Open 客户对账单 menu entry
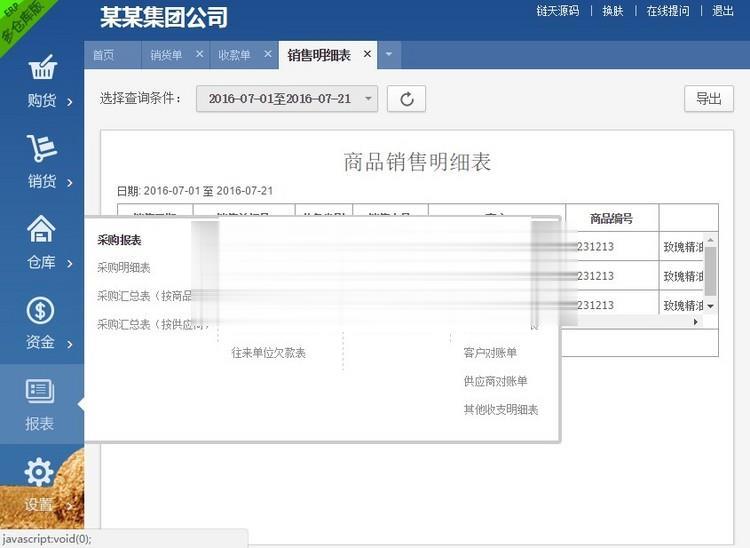Viewport: 750px width, 548px height. [490, 353]
